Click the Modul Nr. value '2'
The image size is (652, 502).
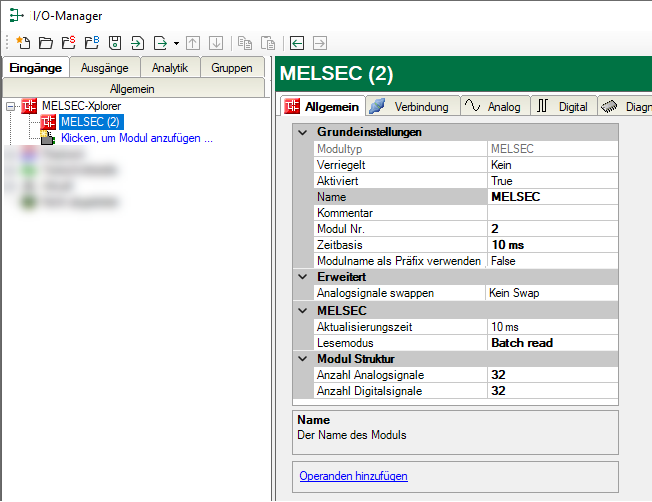(x=553, y=229)
